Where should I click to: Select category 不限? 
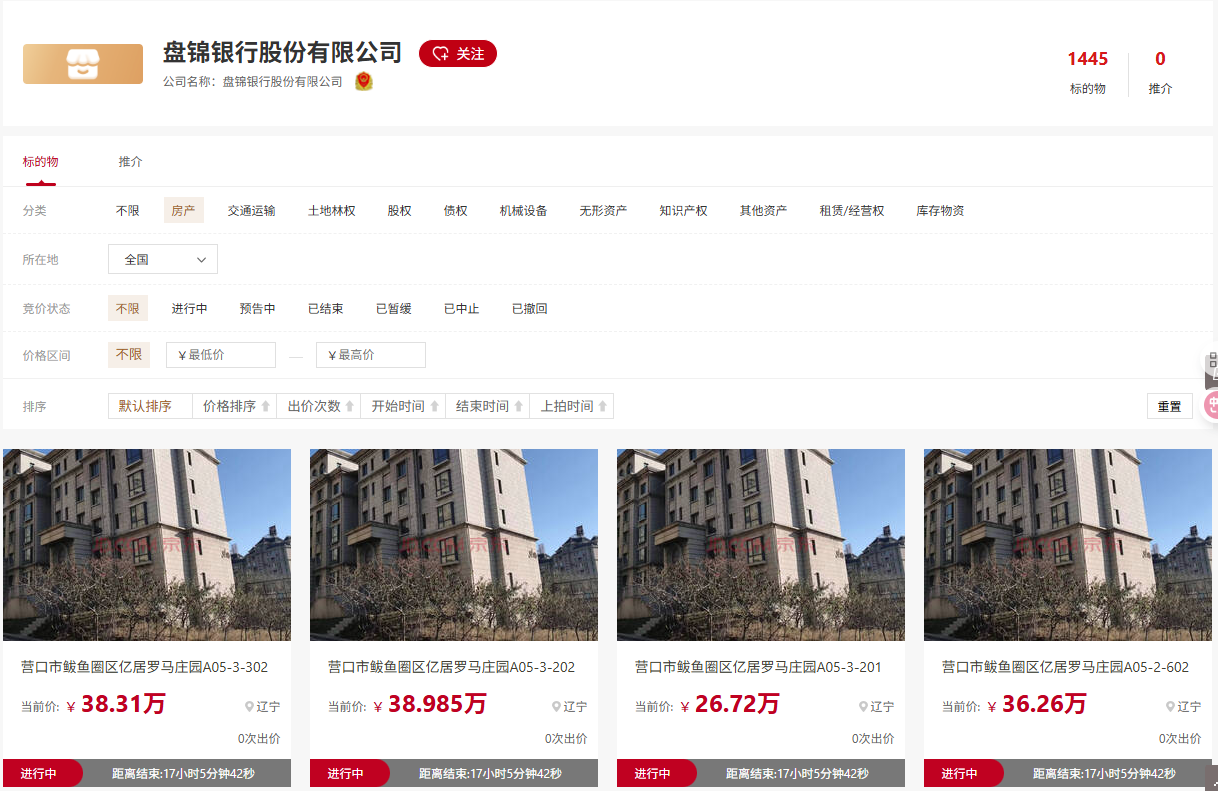(128, 211)
